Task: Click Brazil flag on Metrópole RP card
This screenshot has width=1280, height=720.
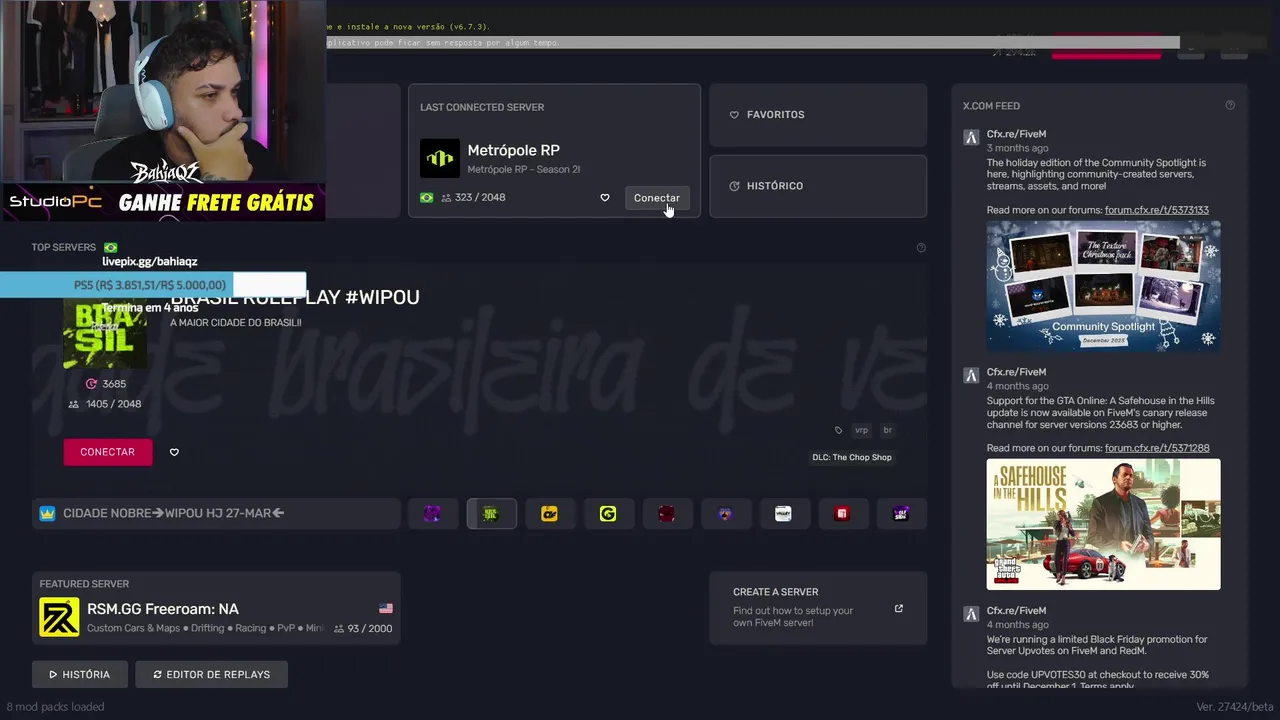Action: pyautogui.click(x=427, y=198)
